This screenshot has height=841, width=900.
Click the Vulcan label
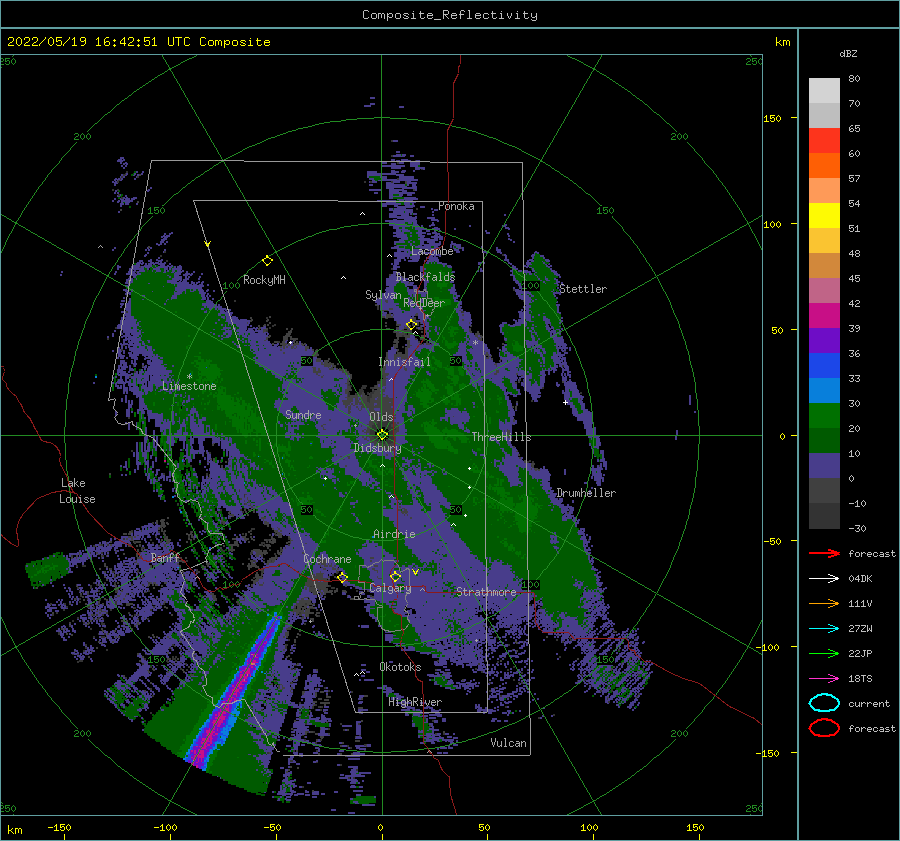coord(509,743)
